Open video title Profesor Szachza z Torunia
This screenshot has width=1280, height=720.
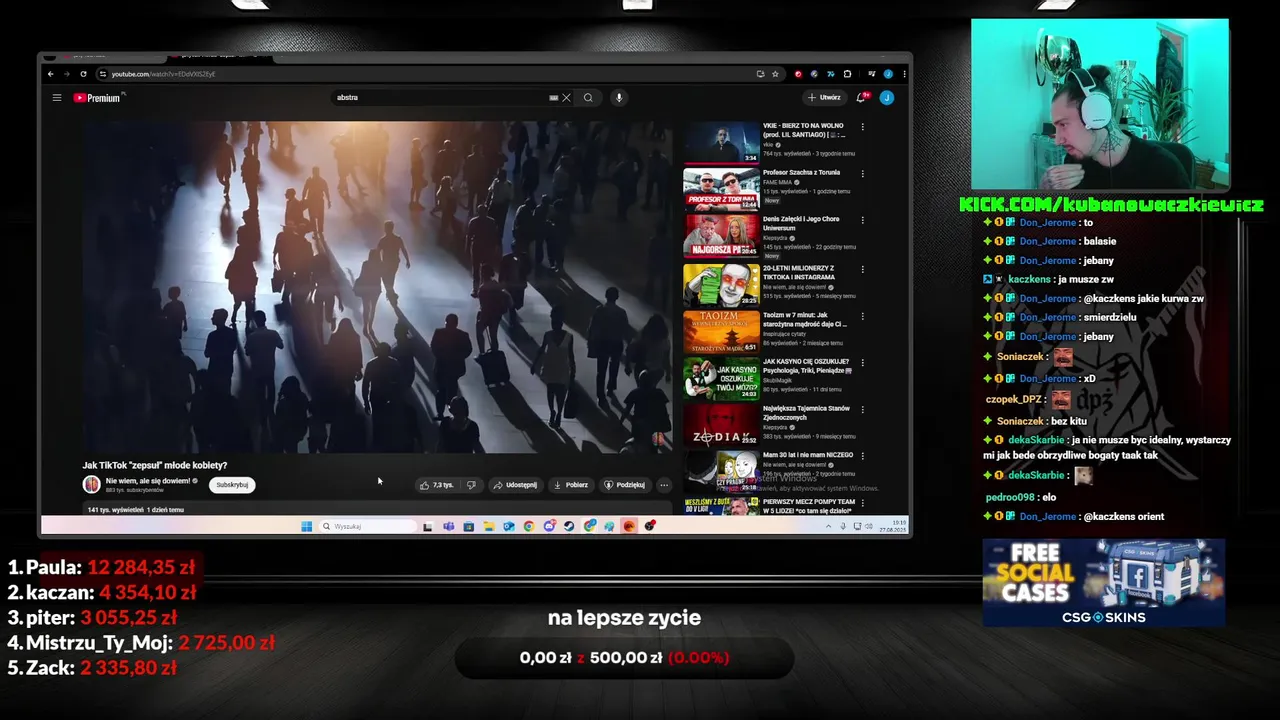801,172
